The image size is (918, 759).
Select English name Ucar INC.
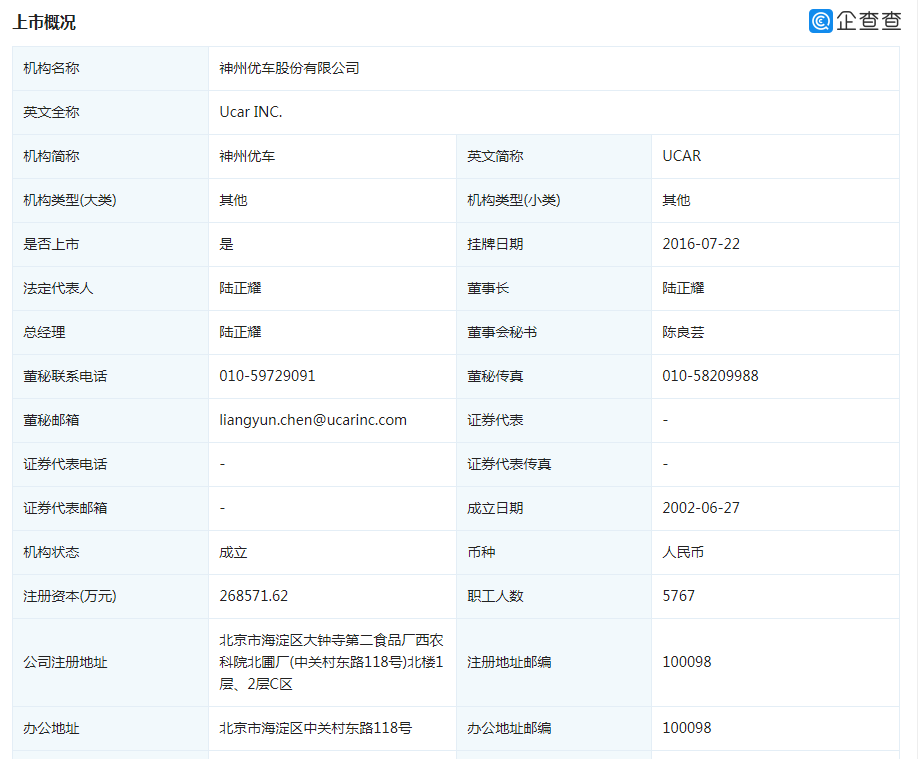[x=251, y=112]
